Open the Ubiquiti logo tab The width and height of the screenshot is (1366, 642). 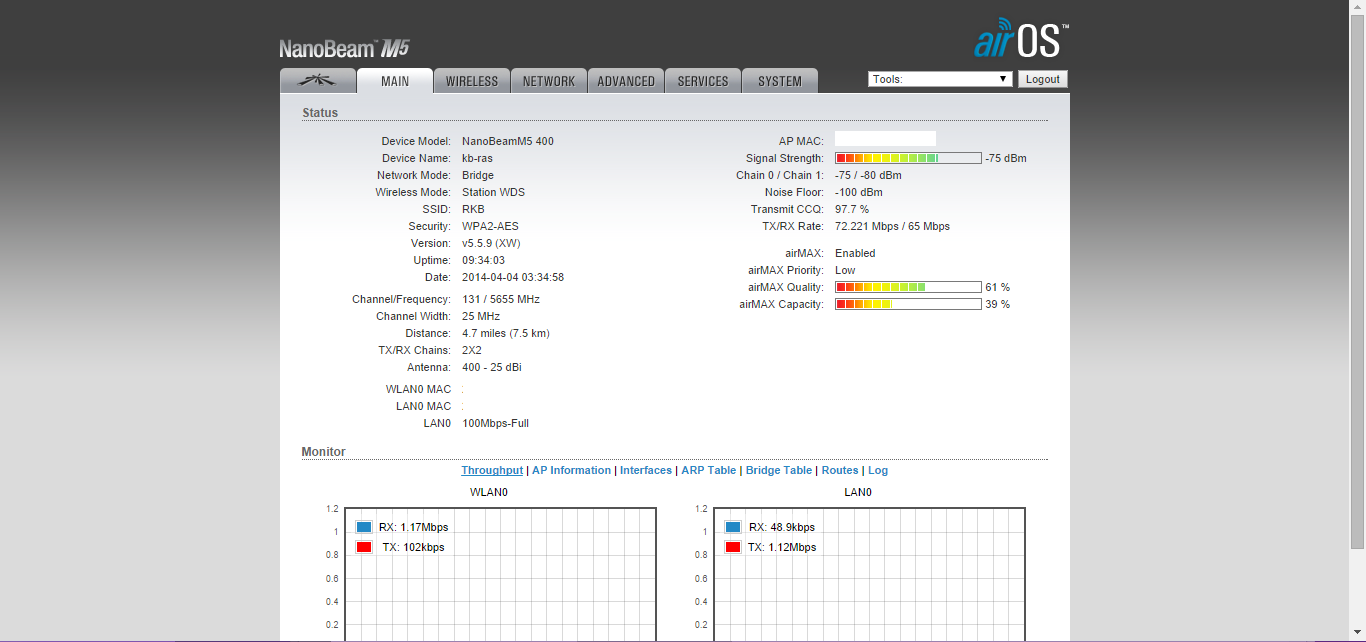(x=318, y=81)
